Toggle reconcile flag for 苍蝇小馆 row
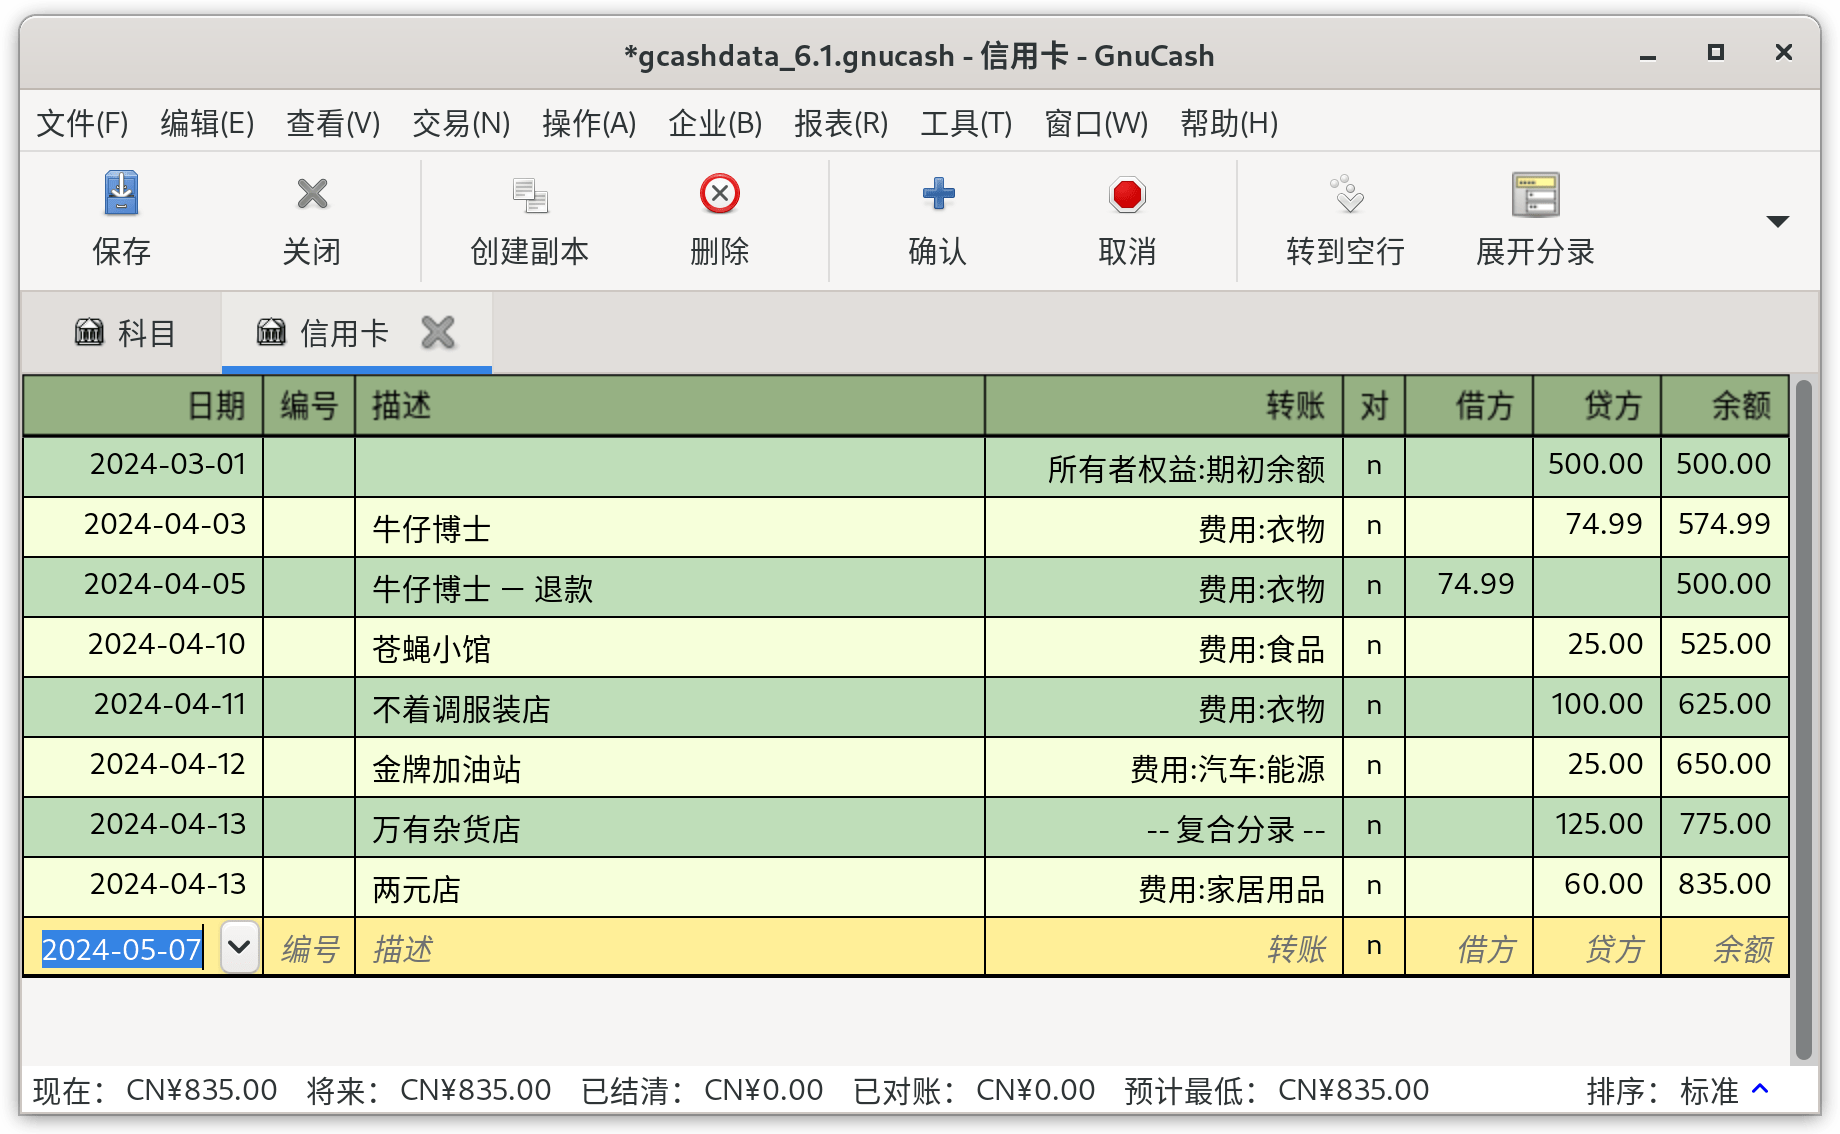Viewport: 1840px width, 1134px height. [x=1374, y=647]
